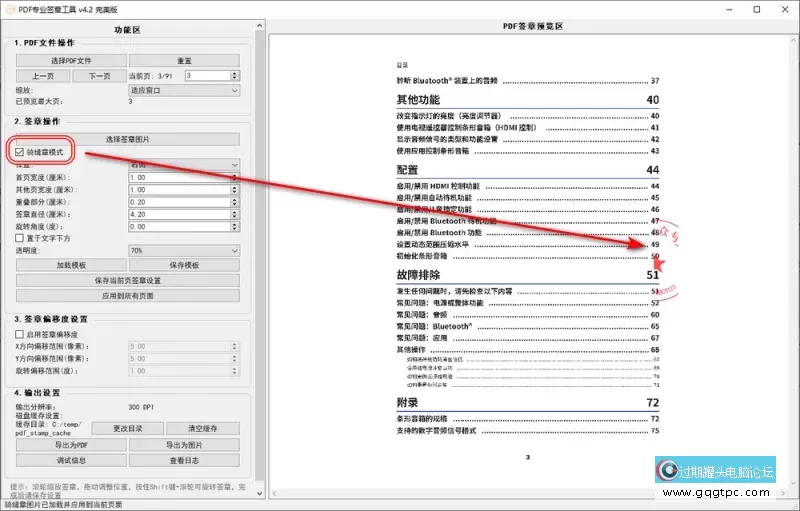This screenshot has width=800, height=511.
Task: Click the 加载模板 button
Action: [71, 265]
